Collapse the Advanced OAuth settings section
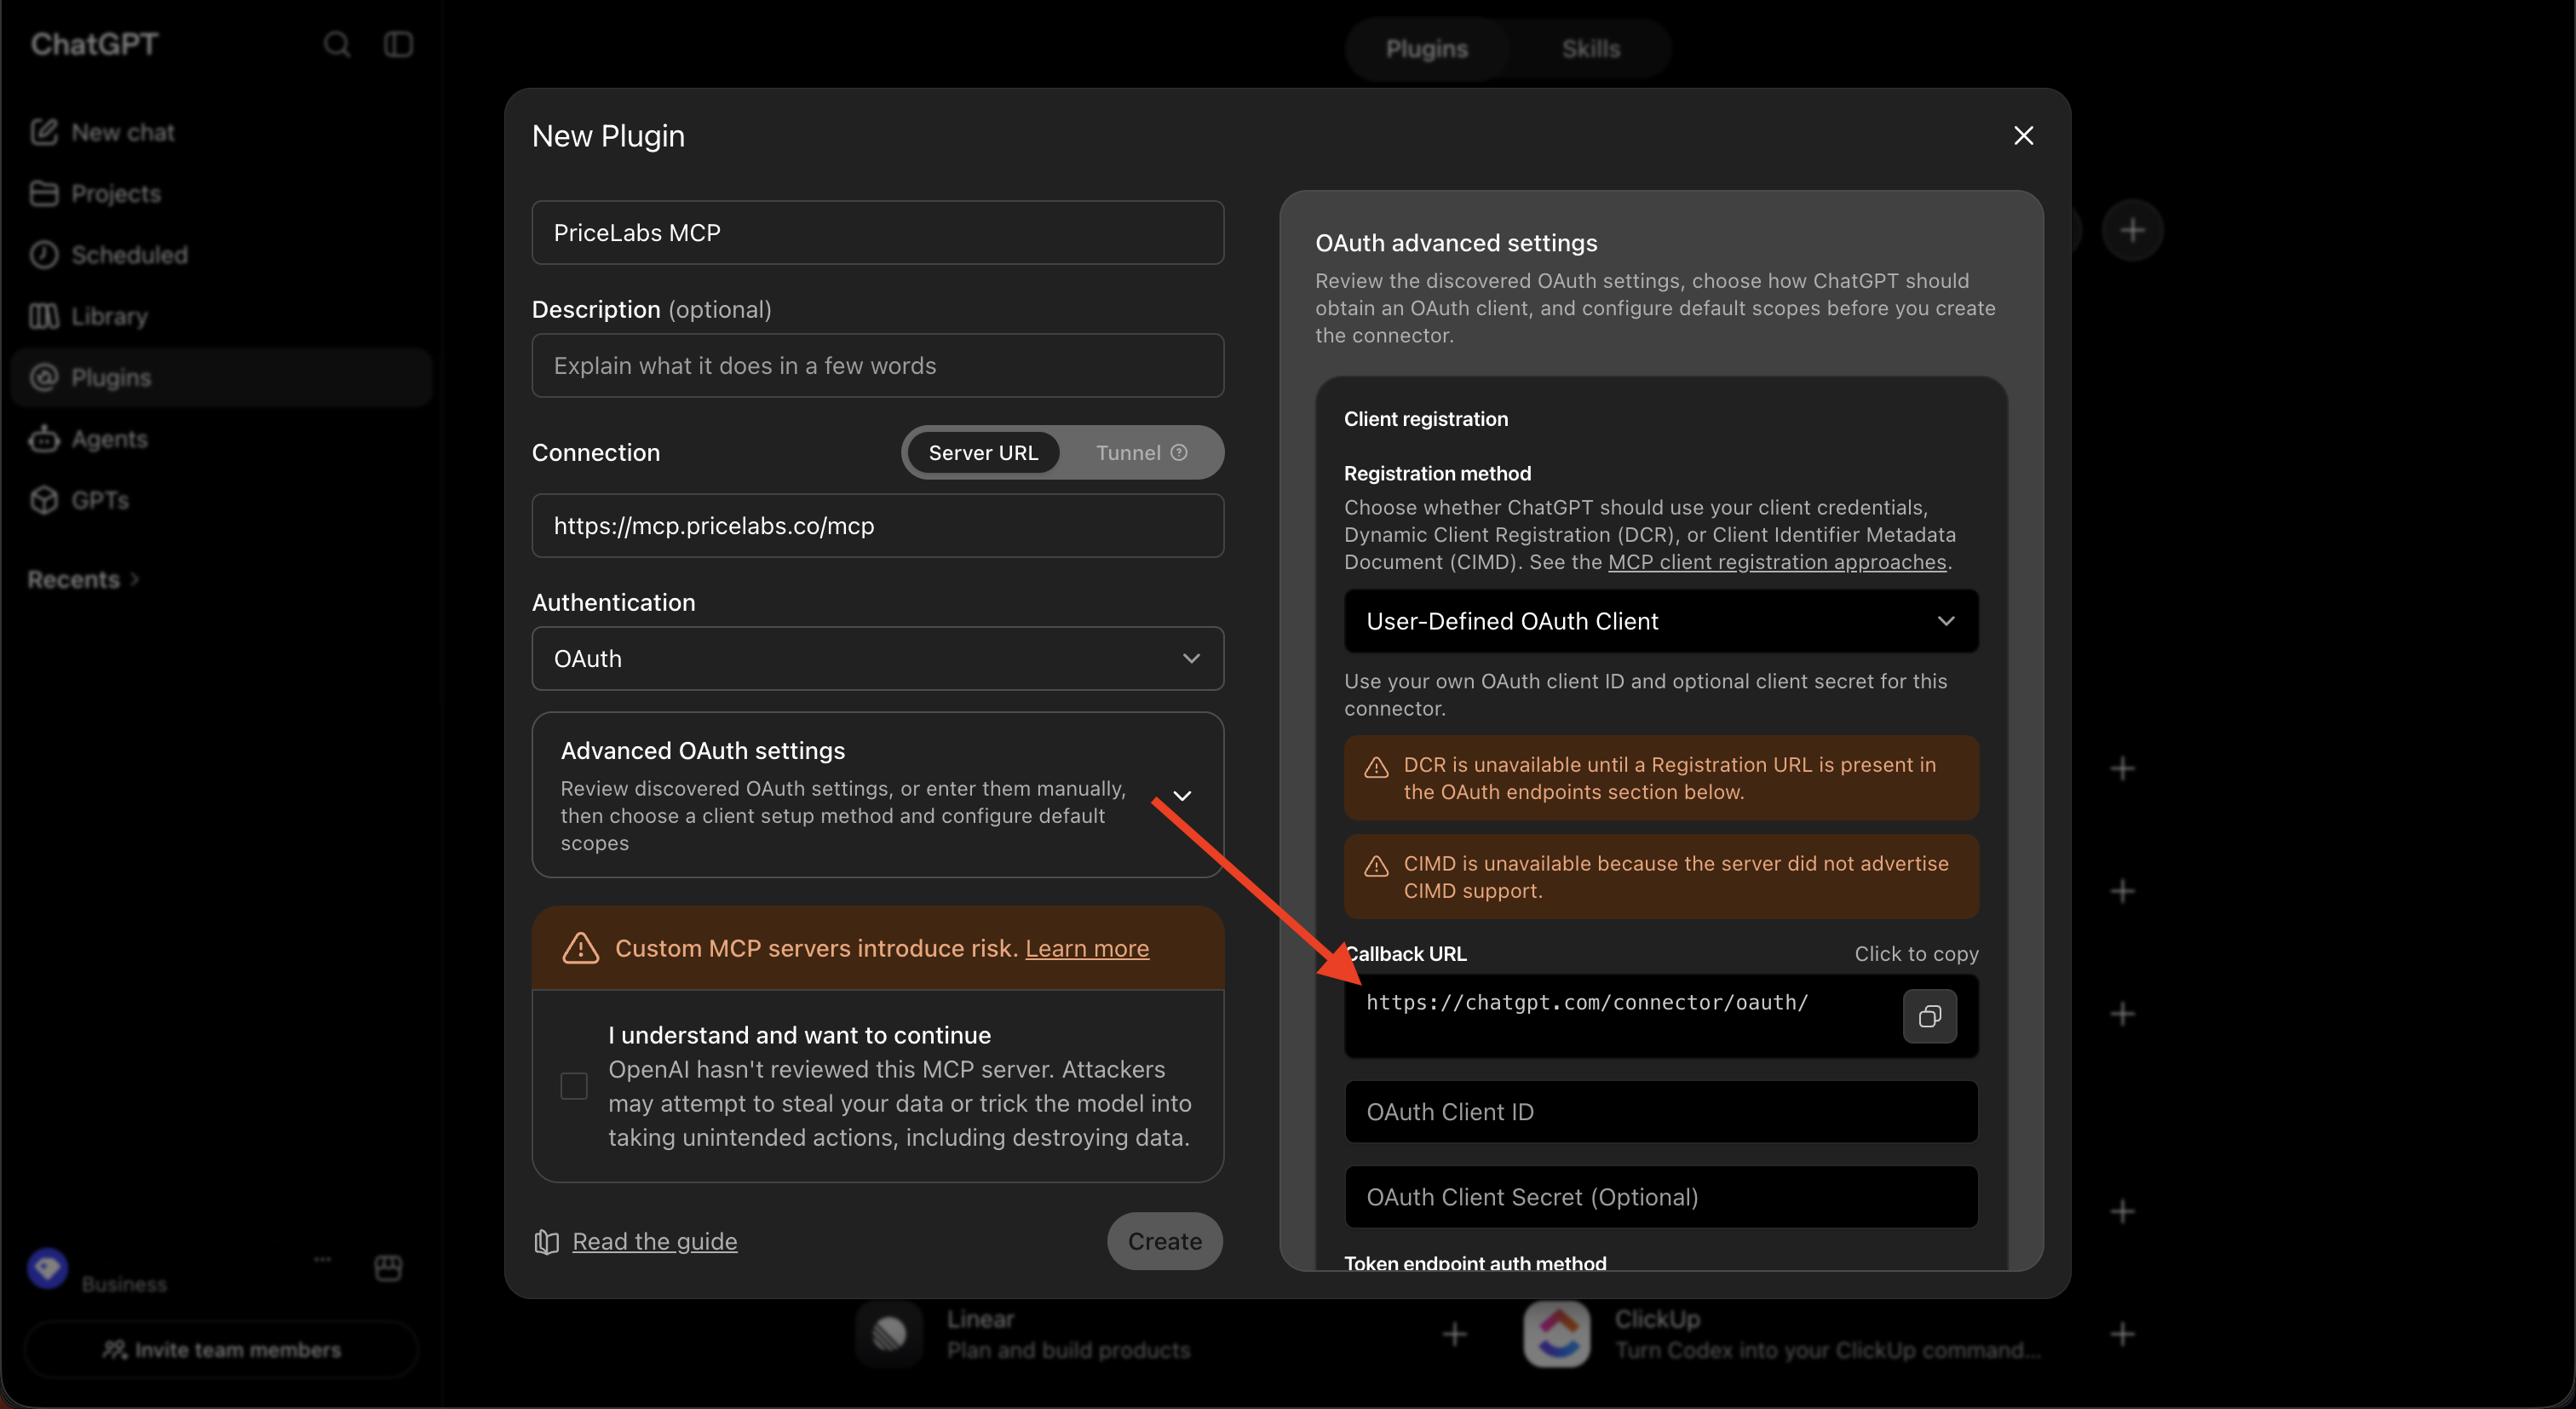The height and width of the screenshot is (1409, 2576). (x=1182, y=796)
